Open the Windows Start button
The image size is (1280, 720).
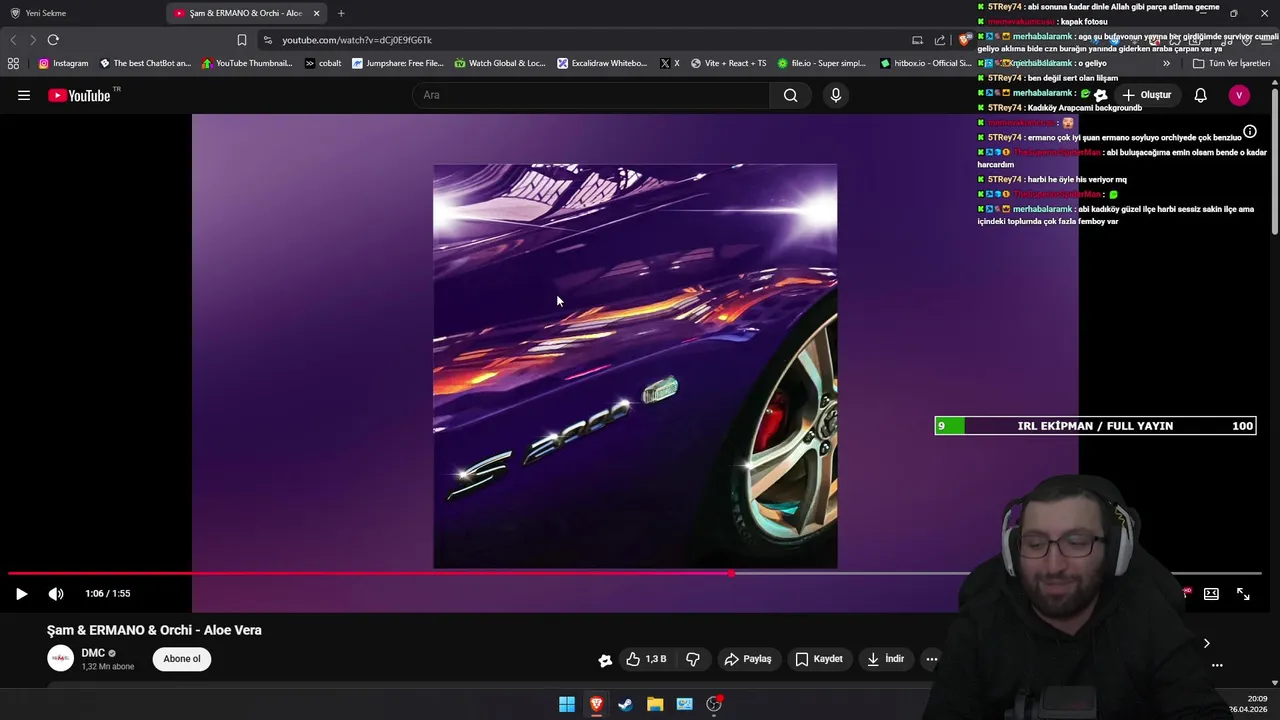coord(567,704)
